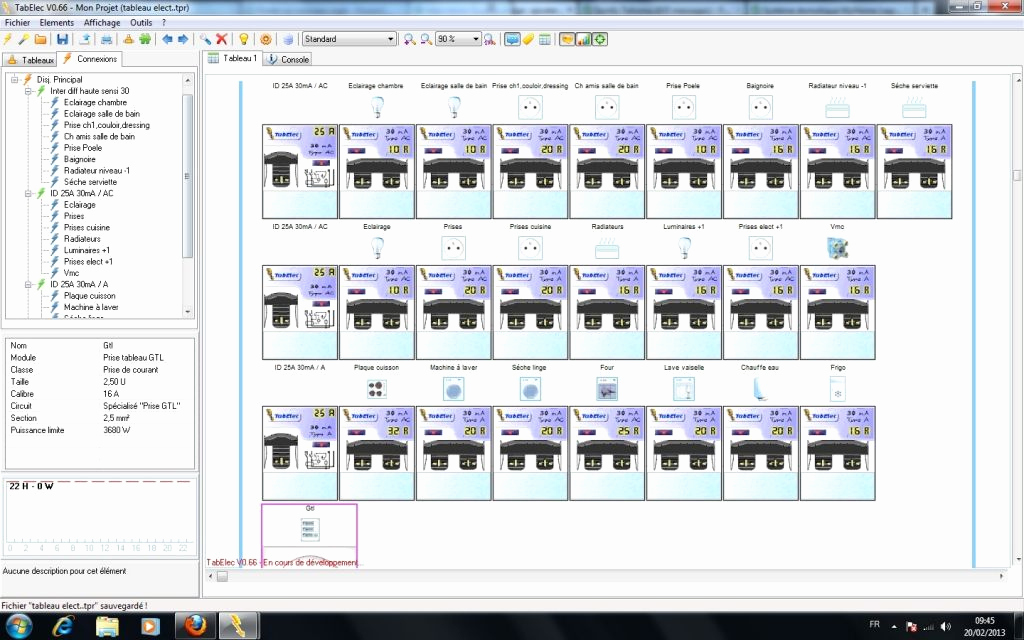Viewport: 1024px width, 640px height.
Task: Click the yellow lightbulb toolbar icon
Action: coord(244,39)
